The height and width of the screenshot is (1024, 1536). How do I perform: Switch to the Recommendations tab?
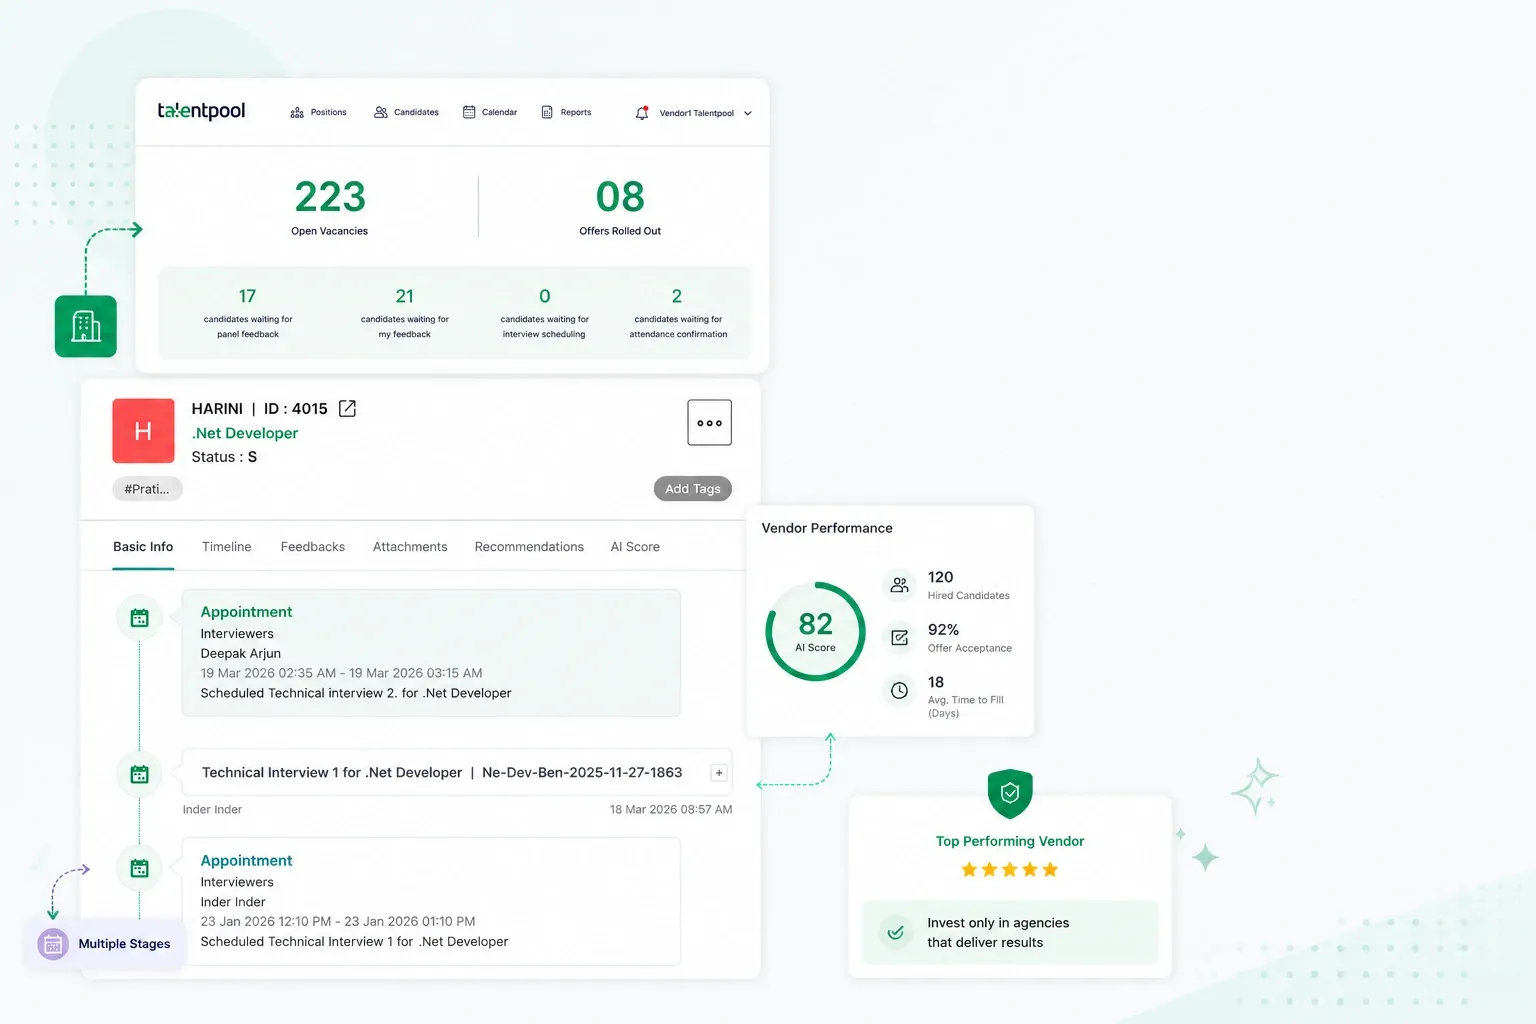[x=529, y=547]
